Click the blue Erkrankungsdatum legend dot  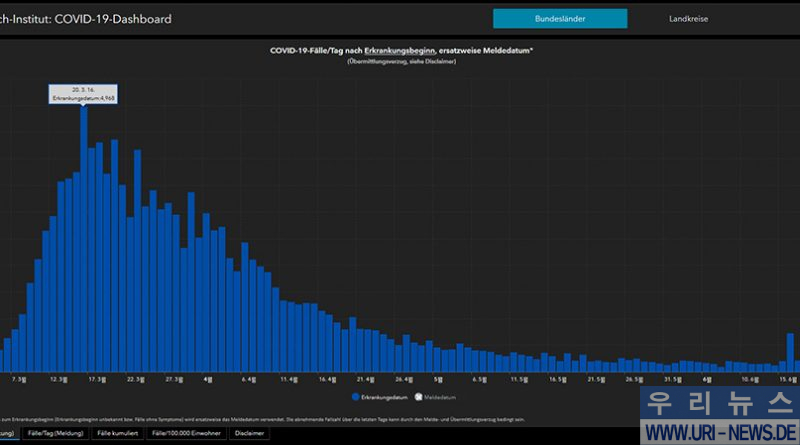356,397
